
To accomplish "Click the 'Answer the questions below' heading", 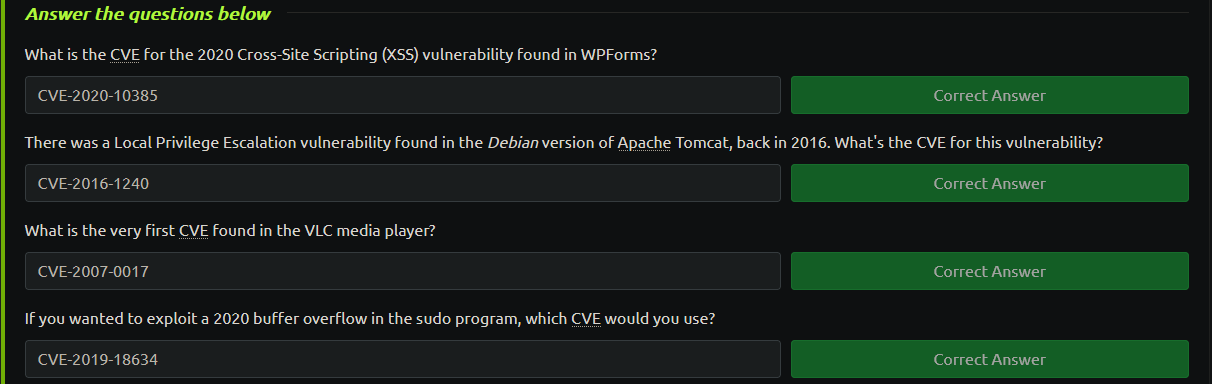I will click(x=148, y=14).
